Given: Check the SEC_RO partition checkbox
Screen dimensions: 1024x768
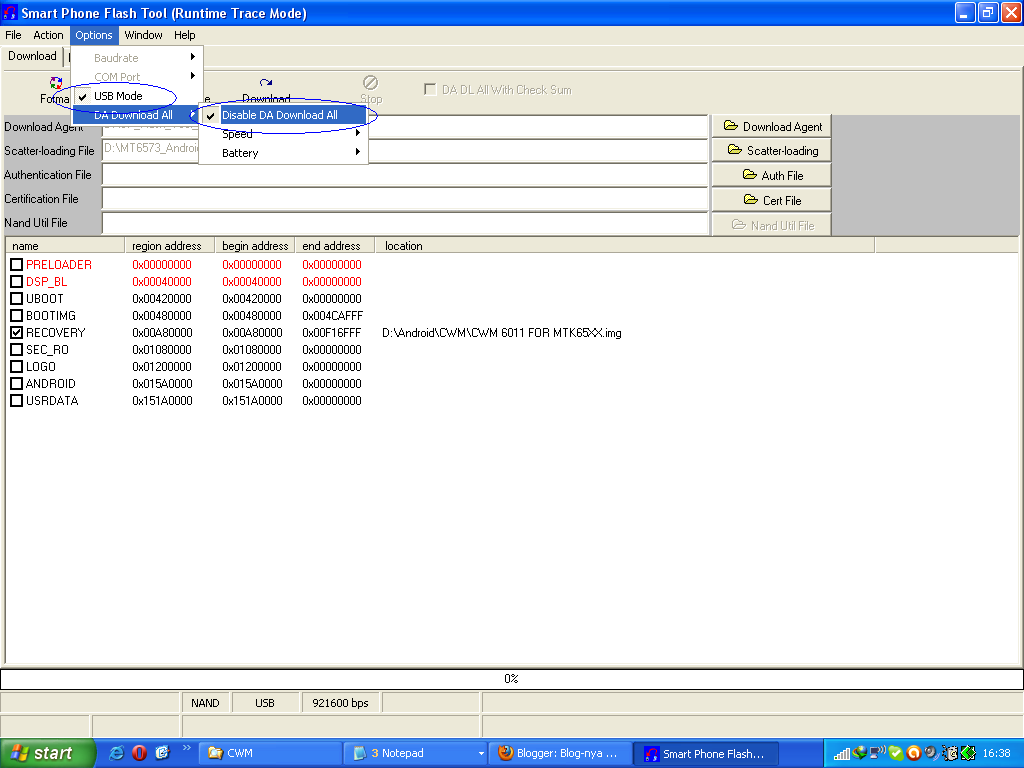Looking at the screenshot, I should [x=16, y=349].
